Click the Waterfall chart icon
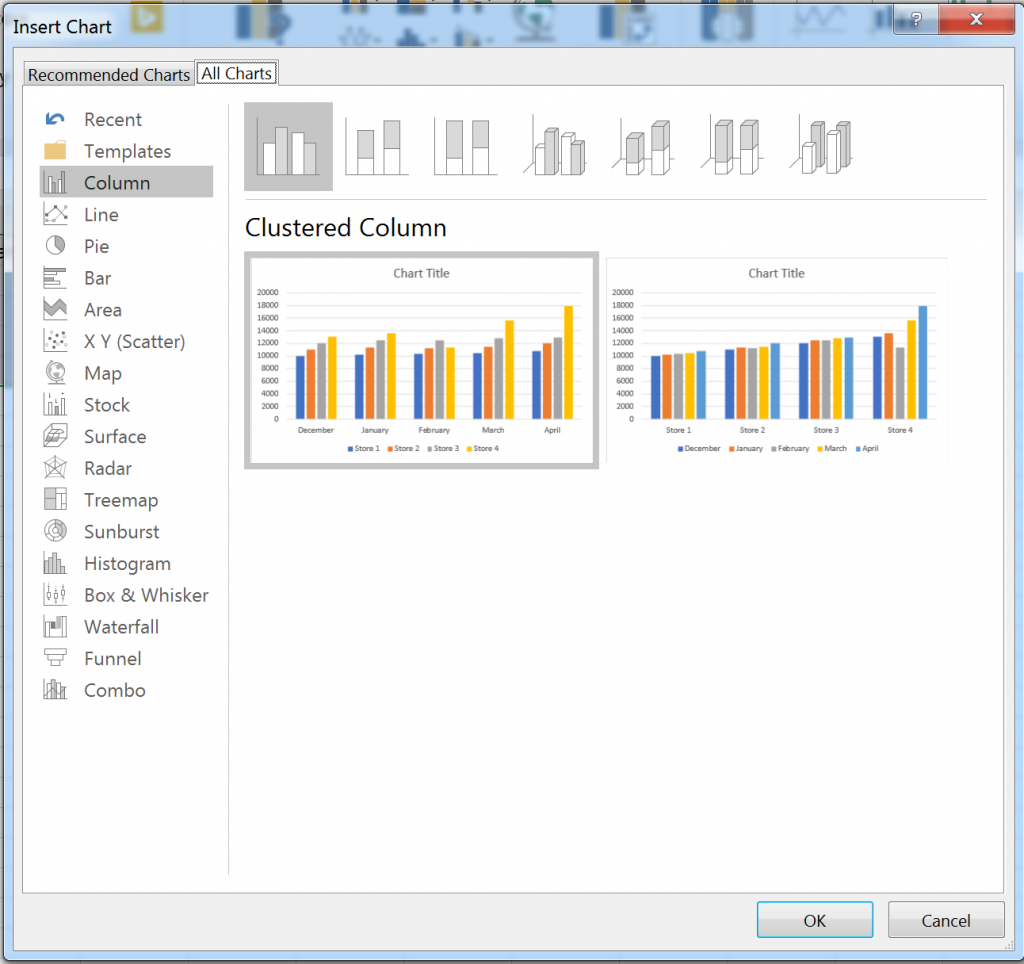The width and height of the screenshot is (1024, 964). pos(55,626)
